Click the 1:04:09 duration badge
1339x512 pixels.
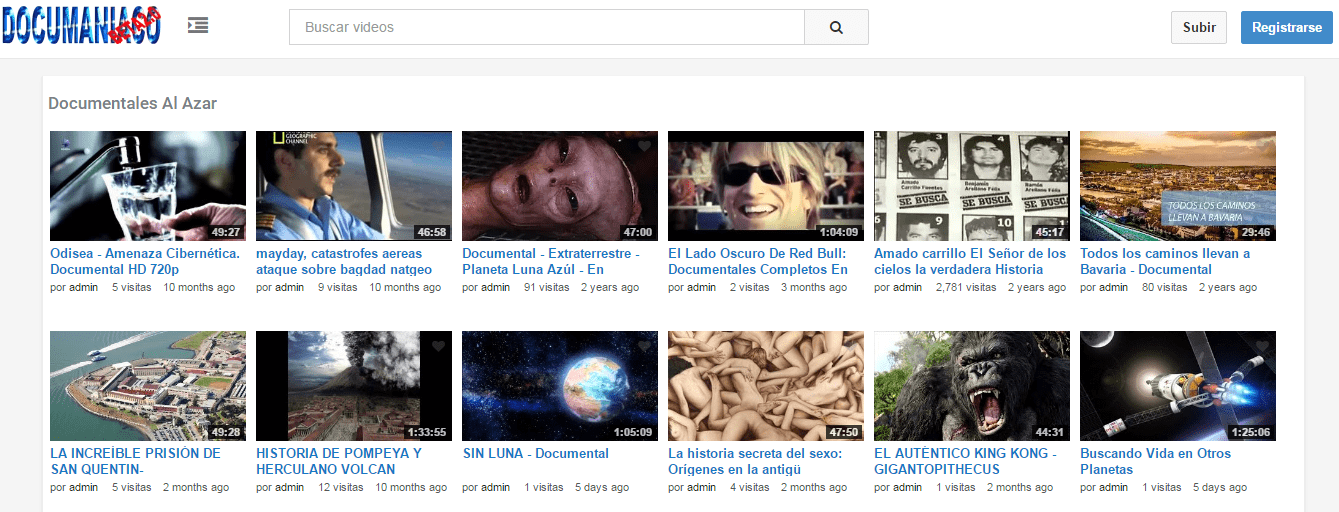click(x=839, y=232)
